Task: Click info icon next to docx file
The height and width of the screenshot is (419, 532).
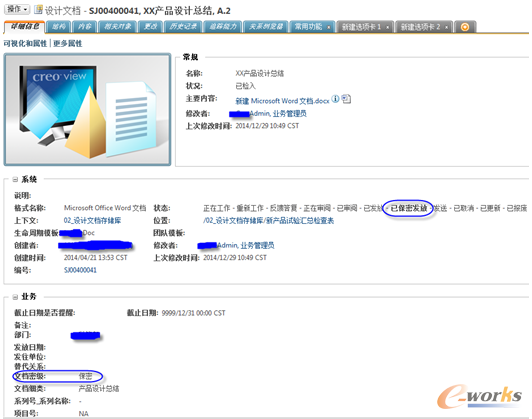Action: (x=335, y=99)
